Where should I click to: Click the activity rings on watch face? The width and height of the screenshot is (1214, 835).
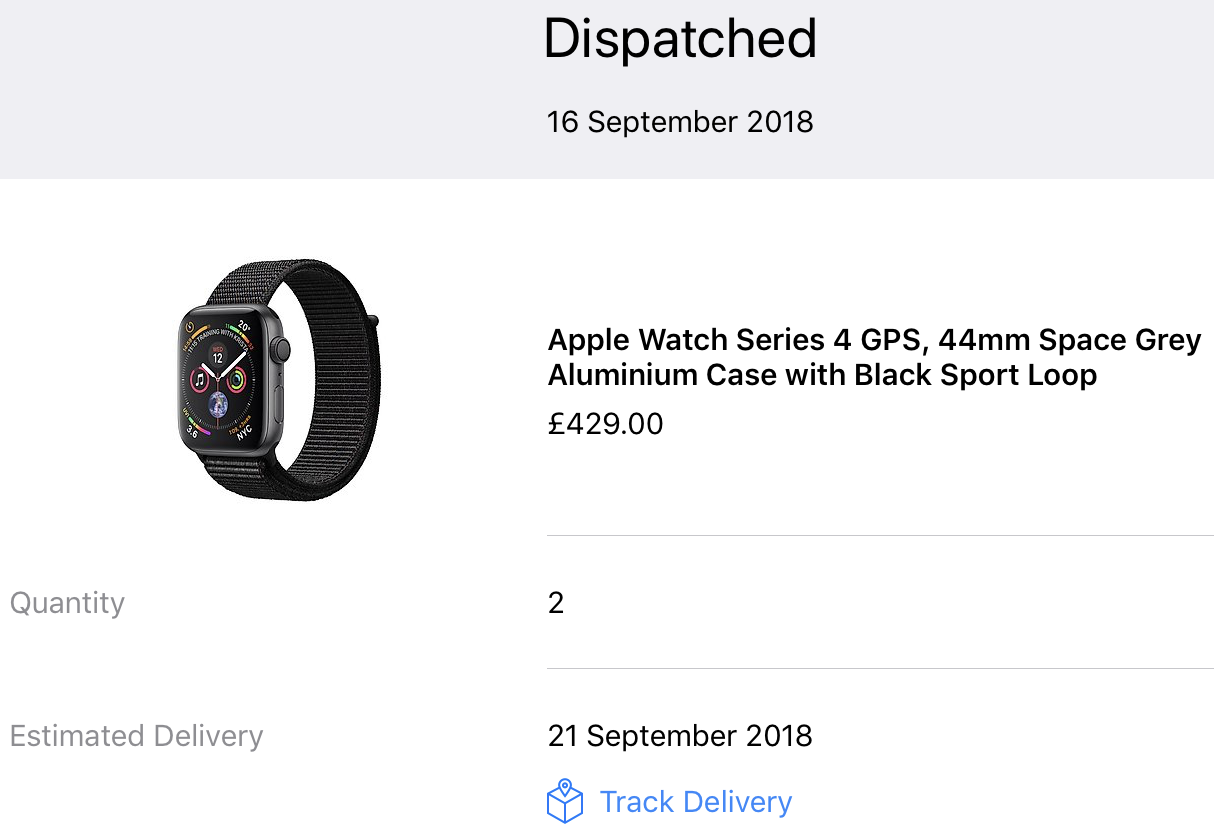[x=238, y=380]
